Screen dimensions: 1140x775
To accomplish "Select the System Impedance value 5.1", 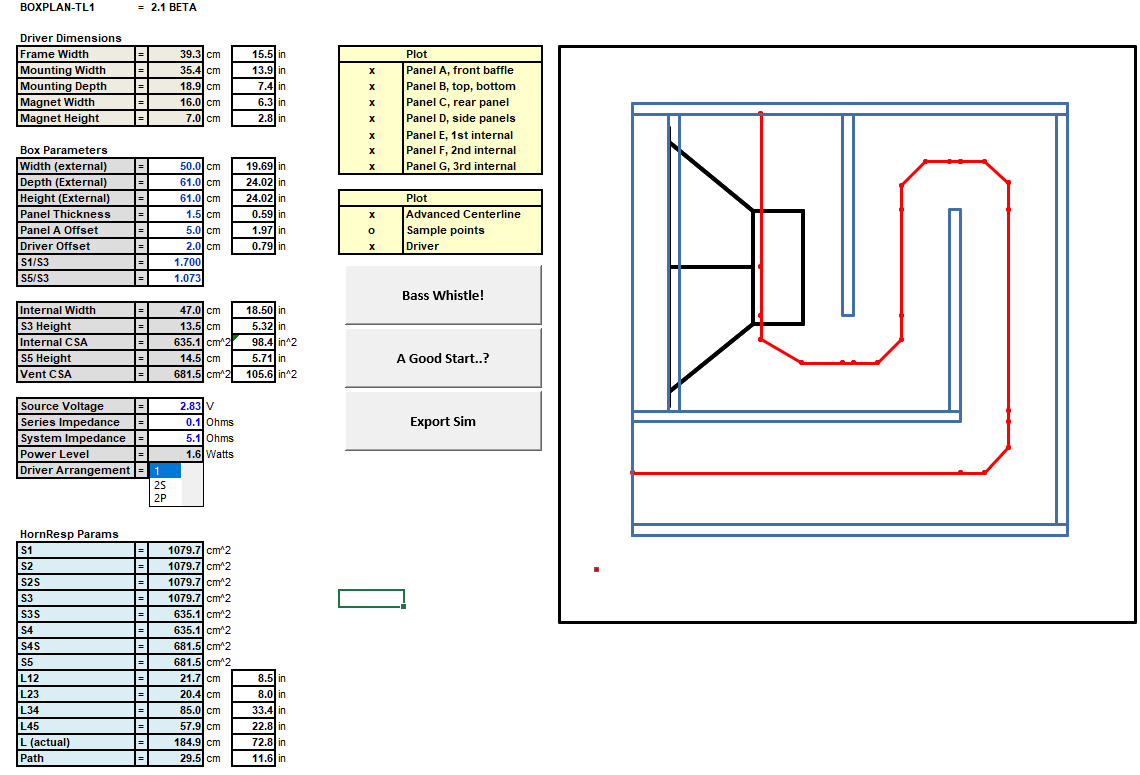I will (x=176, y=438).
